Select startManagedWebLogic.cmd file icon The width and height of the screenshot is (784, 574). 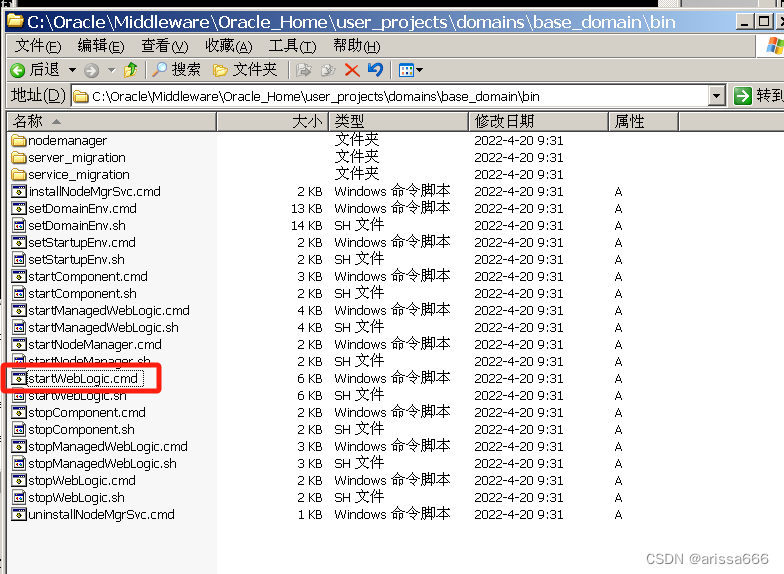[x=18, y=310]
